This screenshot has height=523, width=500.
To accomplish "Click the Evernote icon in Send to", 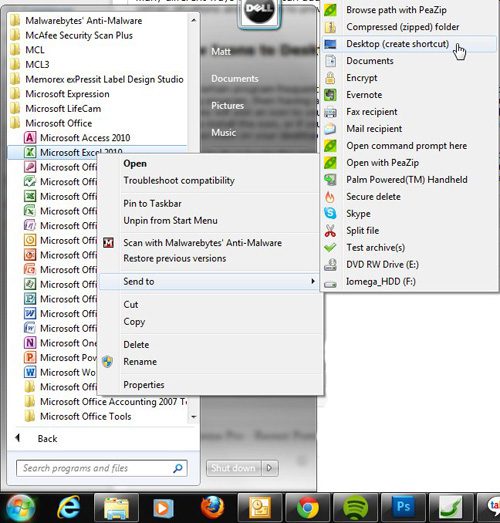I will 330,95.
